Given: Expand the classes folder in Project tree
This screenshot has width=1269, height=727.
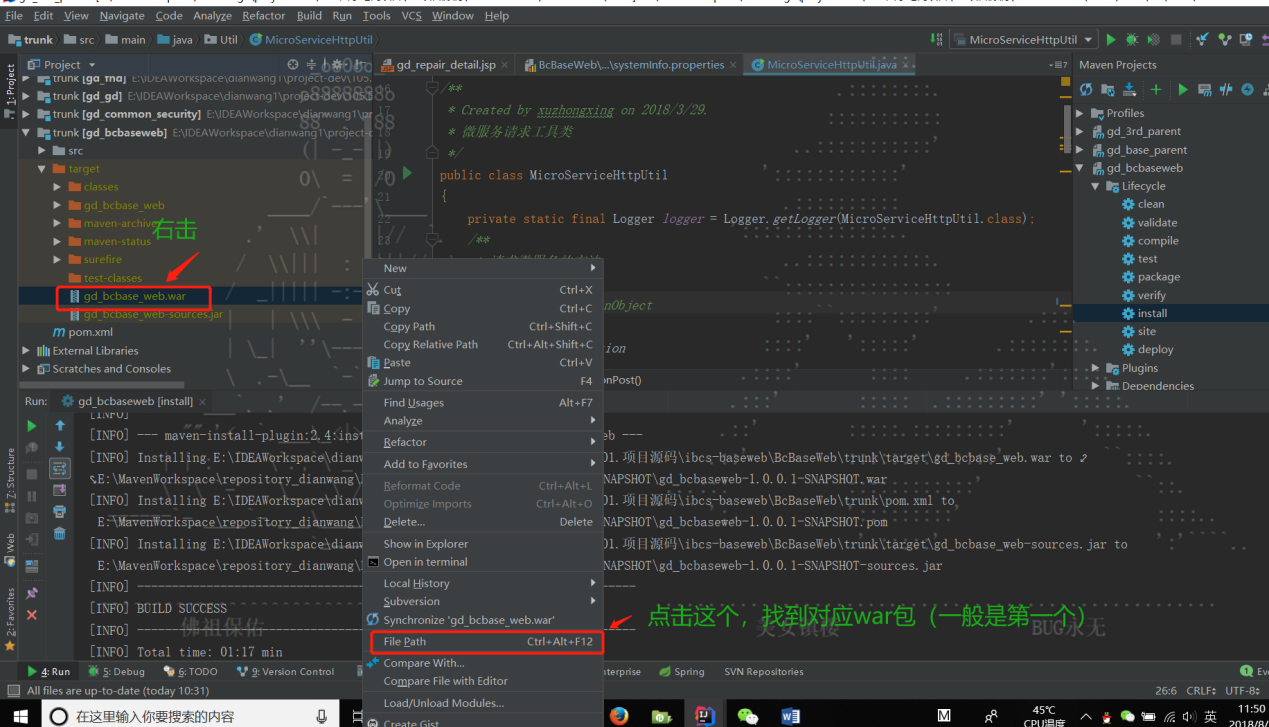Looking at the screenshot, I should [57, 187].
